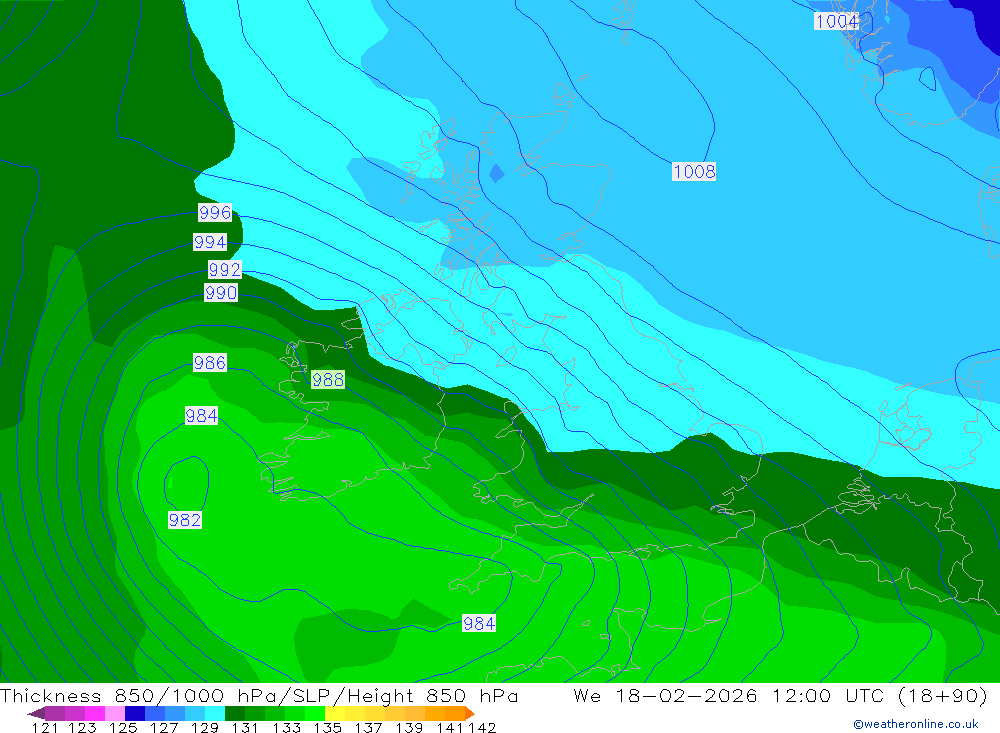The height and width of the screenshot is (733, 1000).
Task: Click the 1004 isobar label
Action: coord(837,21)
